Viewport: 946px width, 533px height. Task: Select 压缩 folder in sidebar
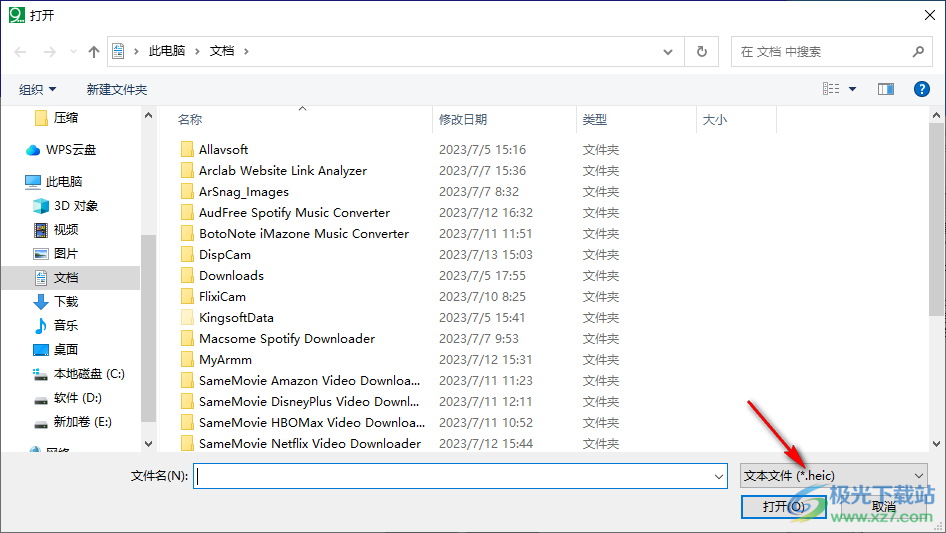[x=66, y=118]
